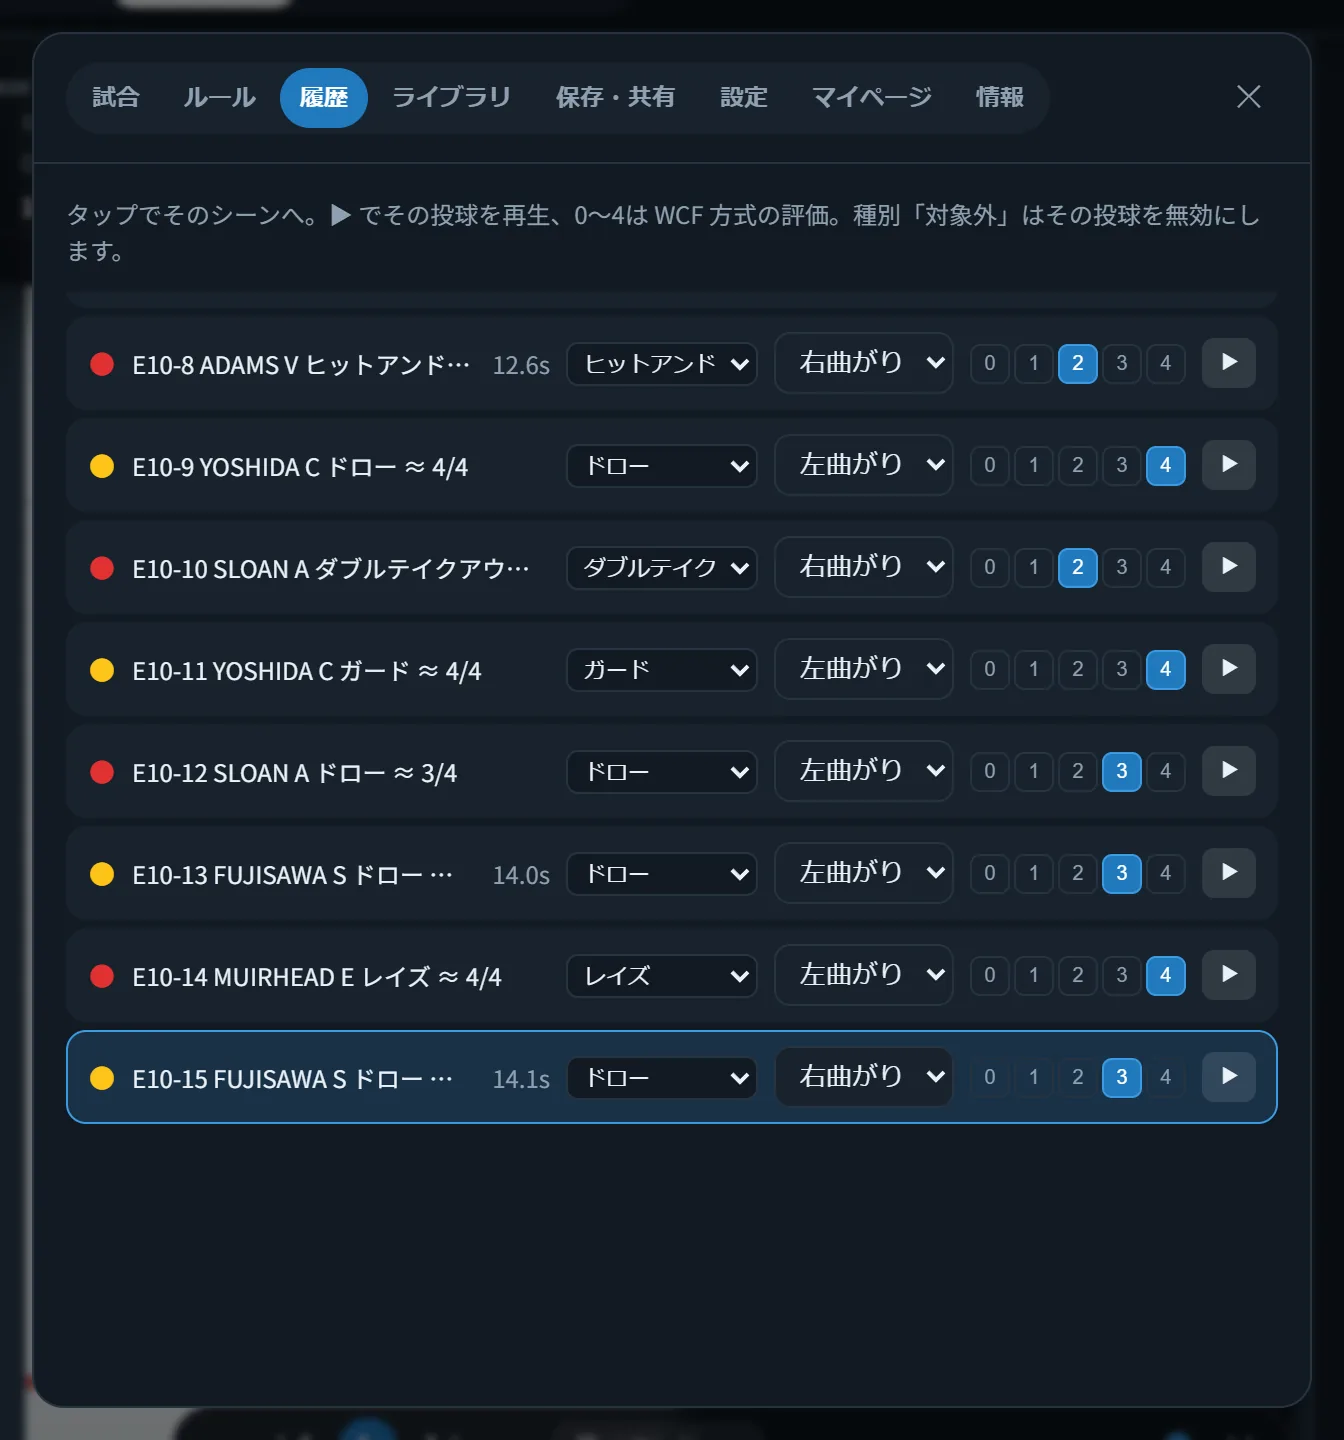Open ドロー shot type dropdown for E10-9
The image size is (1344, 1440).
pos(662,466)
